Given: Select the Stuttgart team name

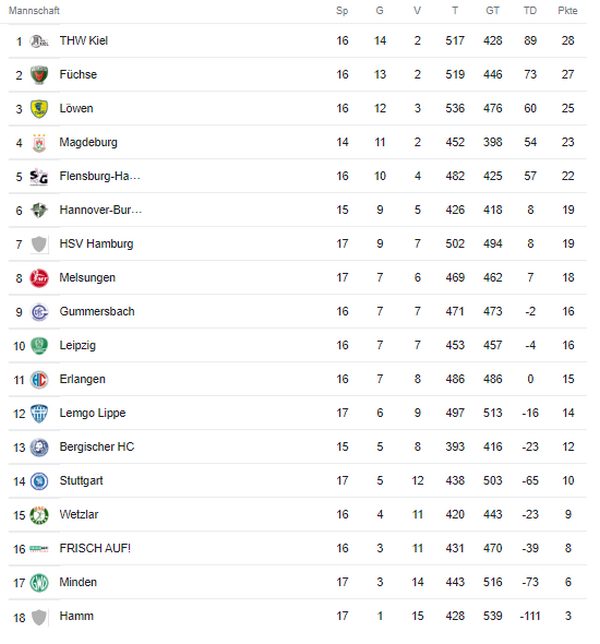Looking at the screenshot, I should coord(81,481).
